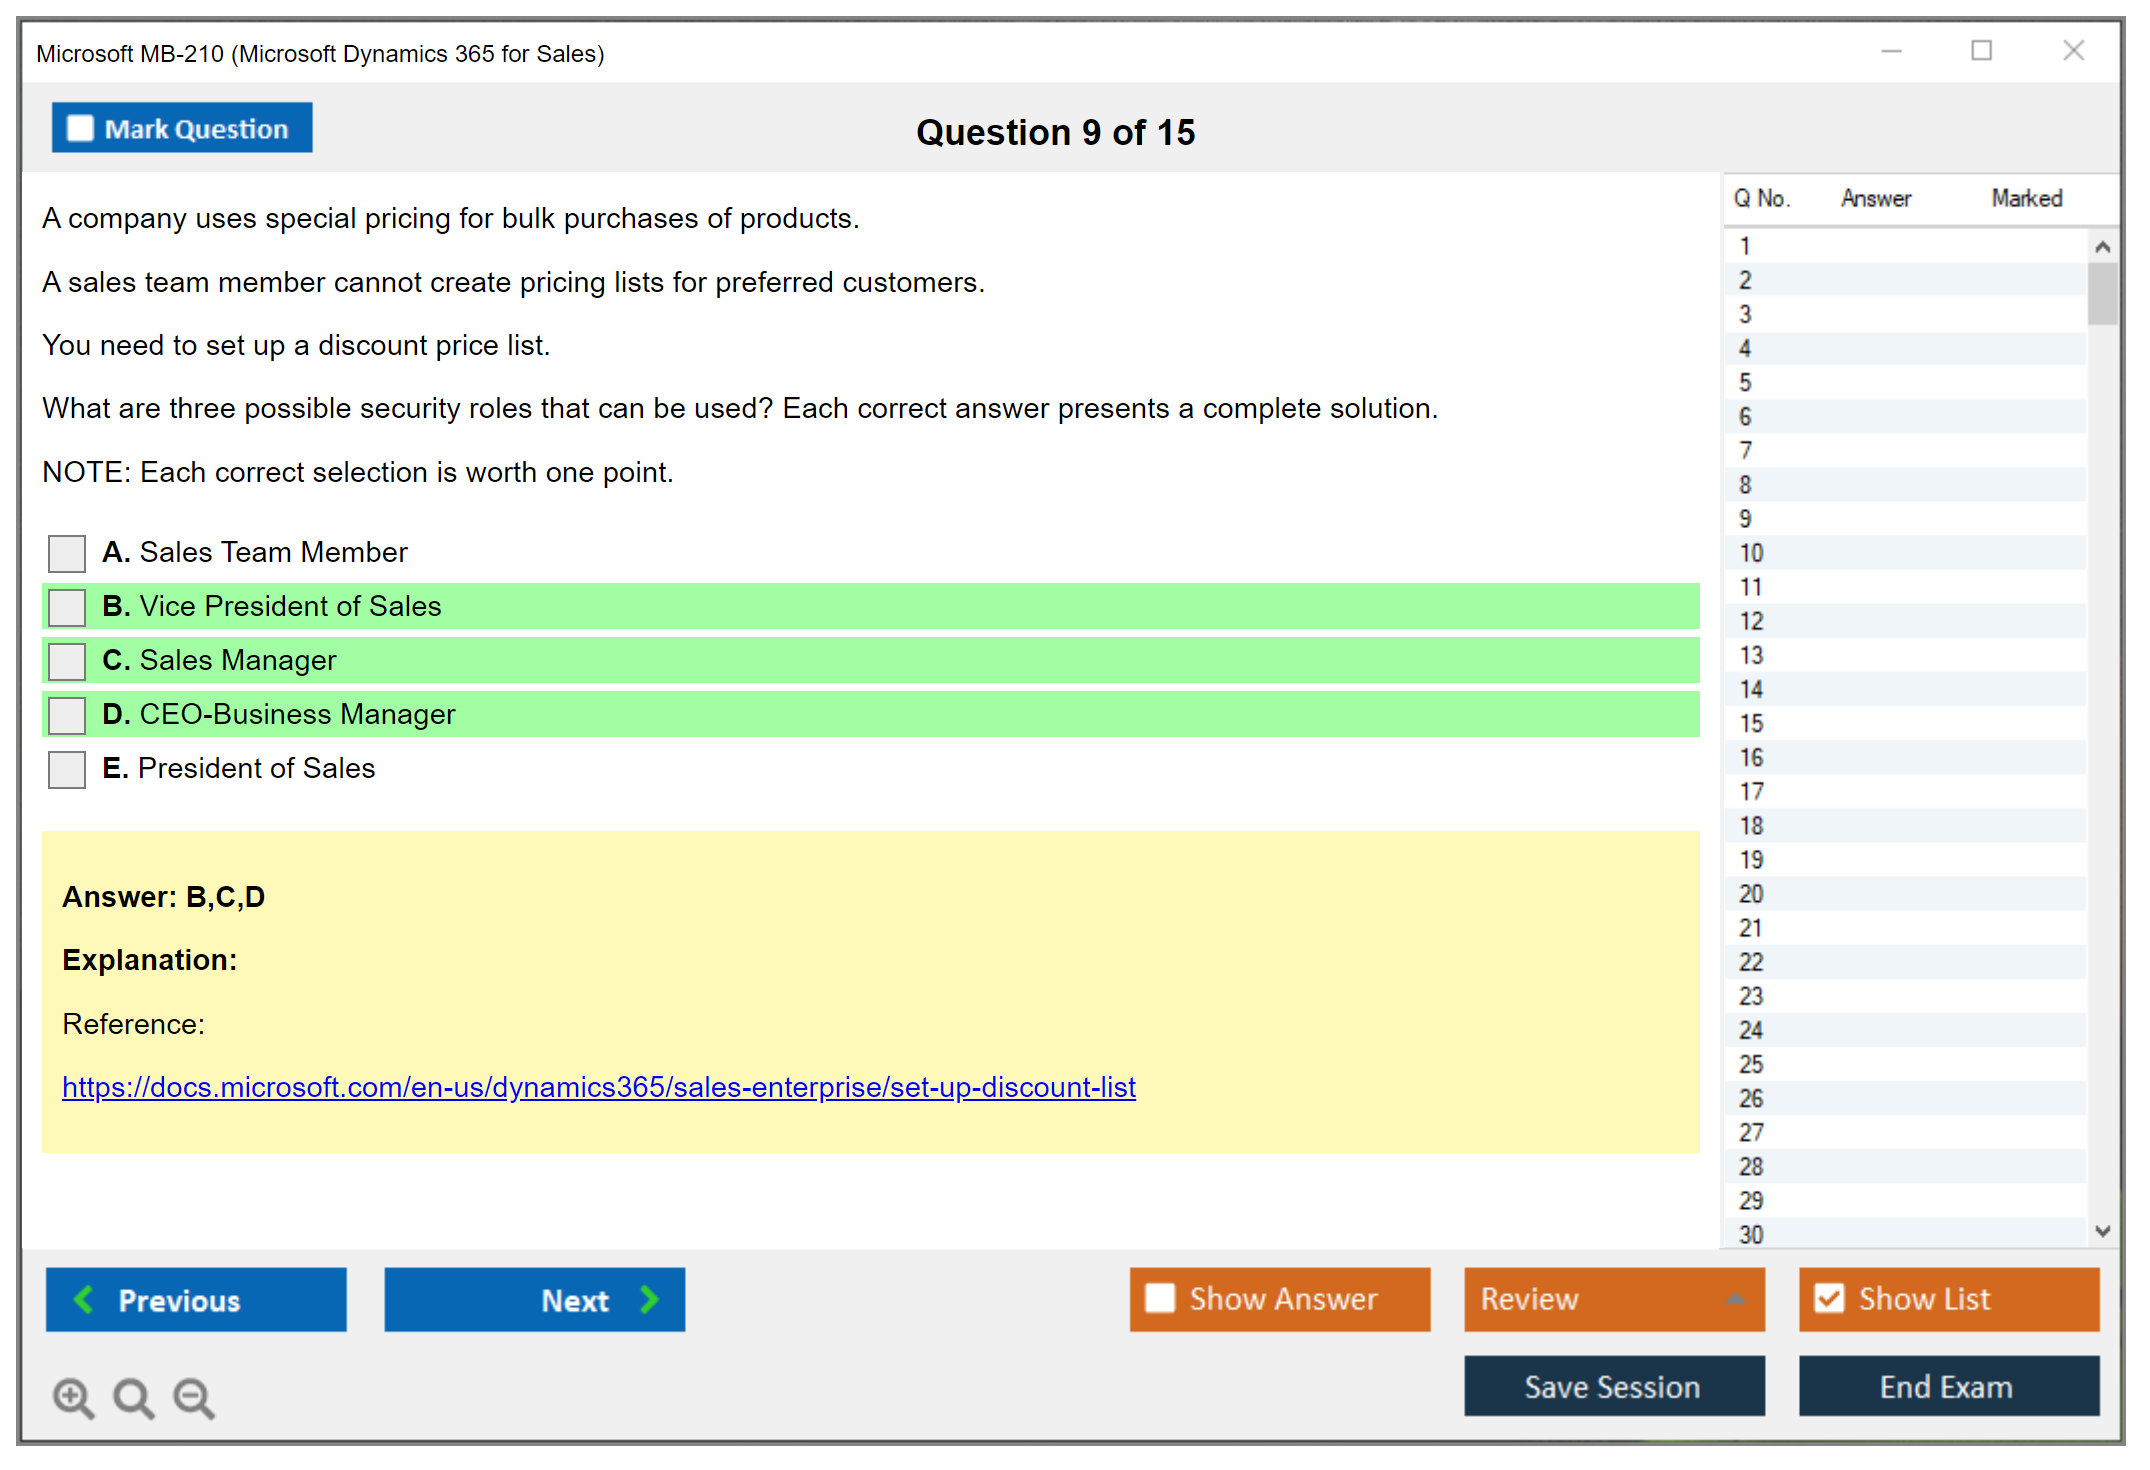Click the zoom out magnifier icon
2150x1470 pixels.
(x=194, y=1397)
